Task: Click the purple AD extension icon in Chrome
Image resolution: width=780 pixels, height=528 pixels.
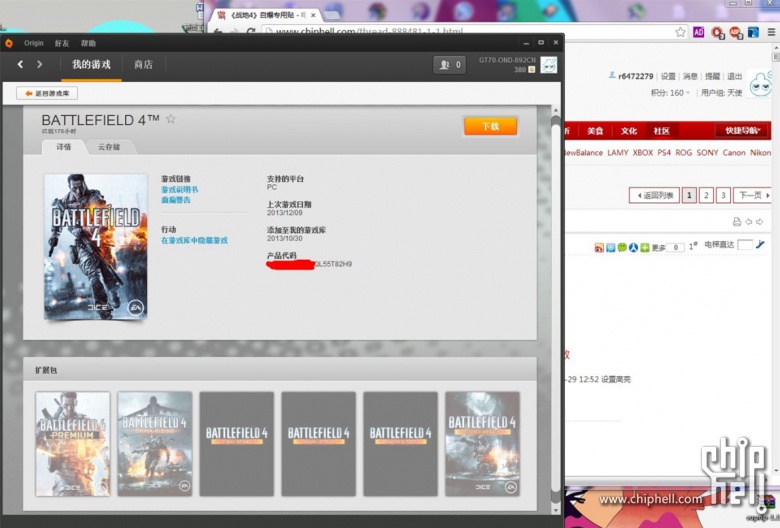Action: [698, 32]
